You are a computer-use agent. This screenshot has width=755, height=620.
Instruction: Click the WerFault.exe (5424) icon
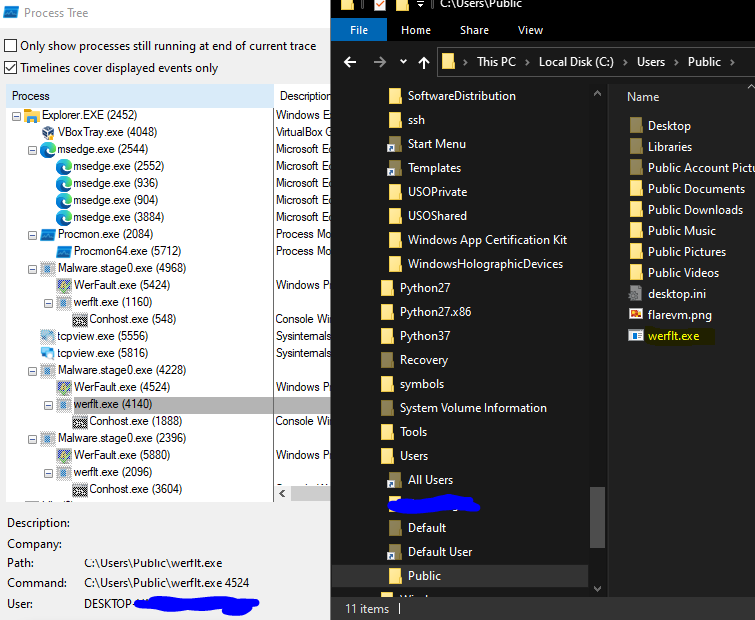point(64,285)
